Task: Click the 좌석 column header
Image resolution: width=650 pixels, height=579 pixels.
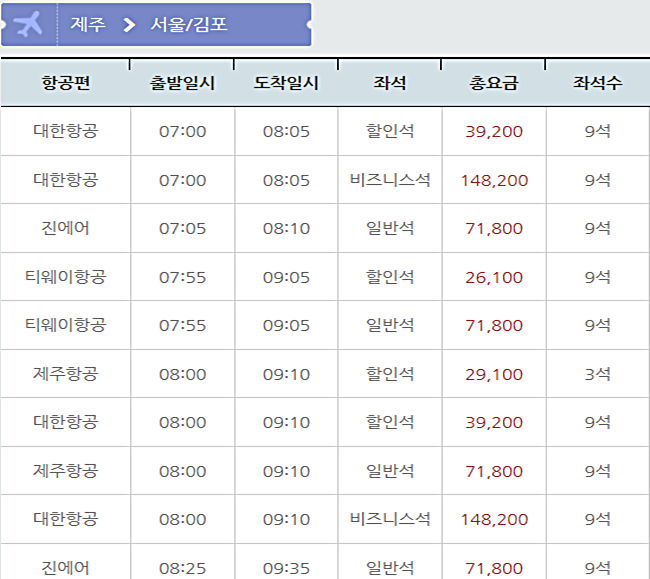Action: (x=390, y=82)
